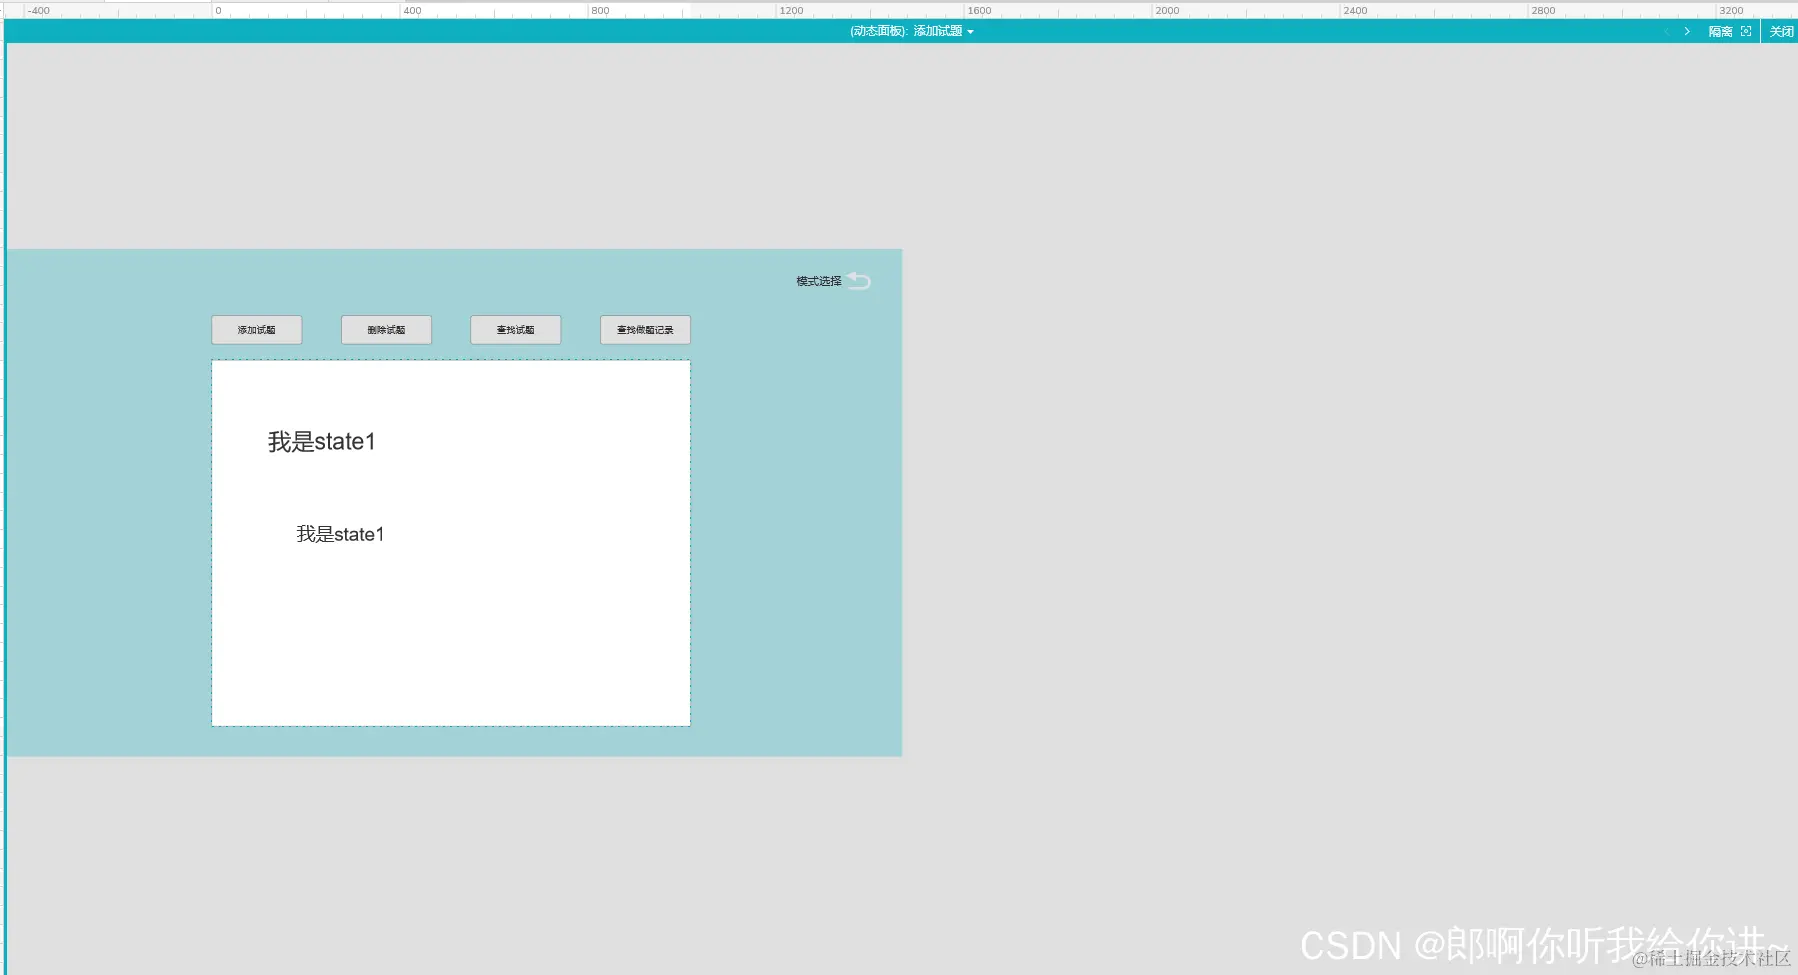Click the 查找做题记录 button
This screenshot has height=975, width=1798.
[645, 330]
